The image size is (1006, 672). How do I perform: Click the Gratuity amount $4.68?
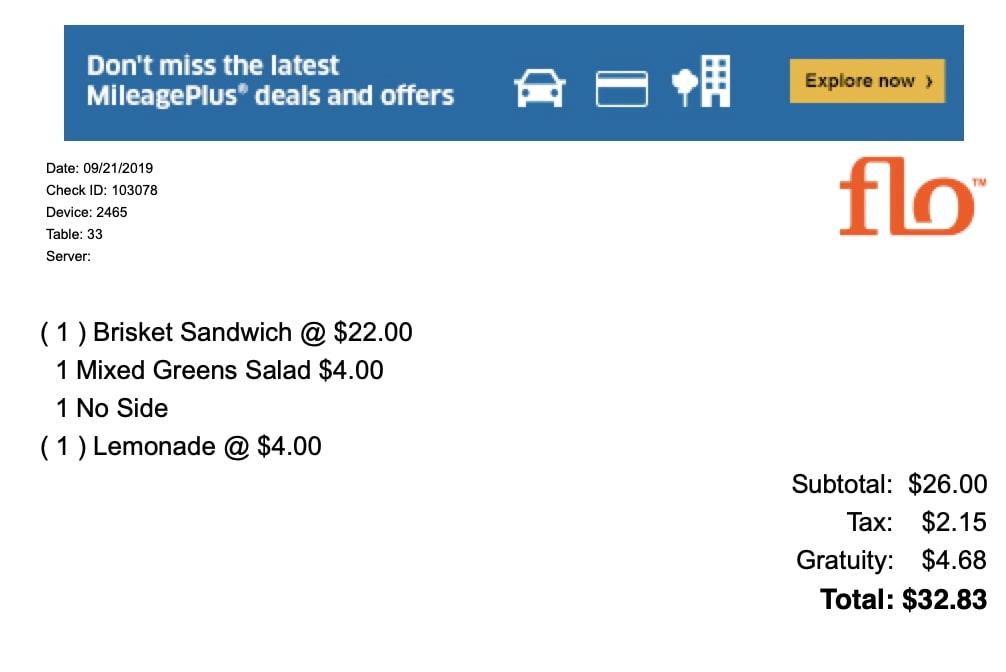pos(954,560)
